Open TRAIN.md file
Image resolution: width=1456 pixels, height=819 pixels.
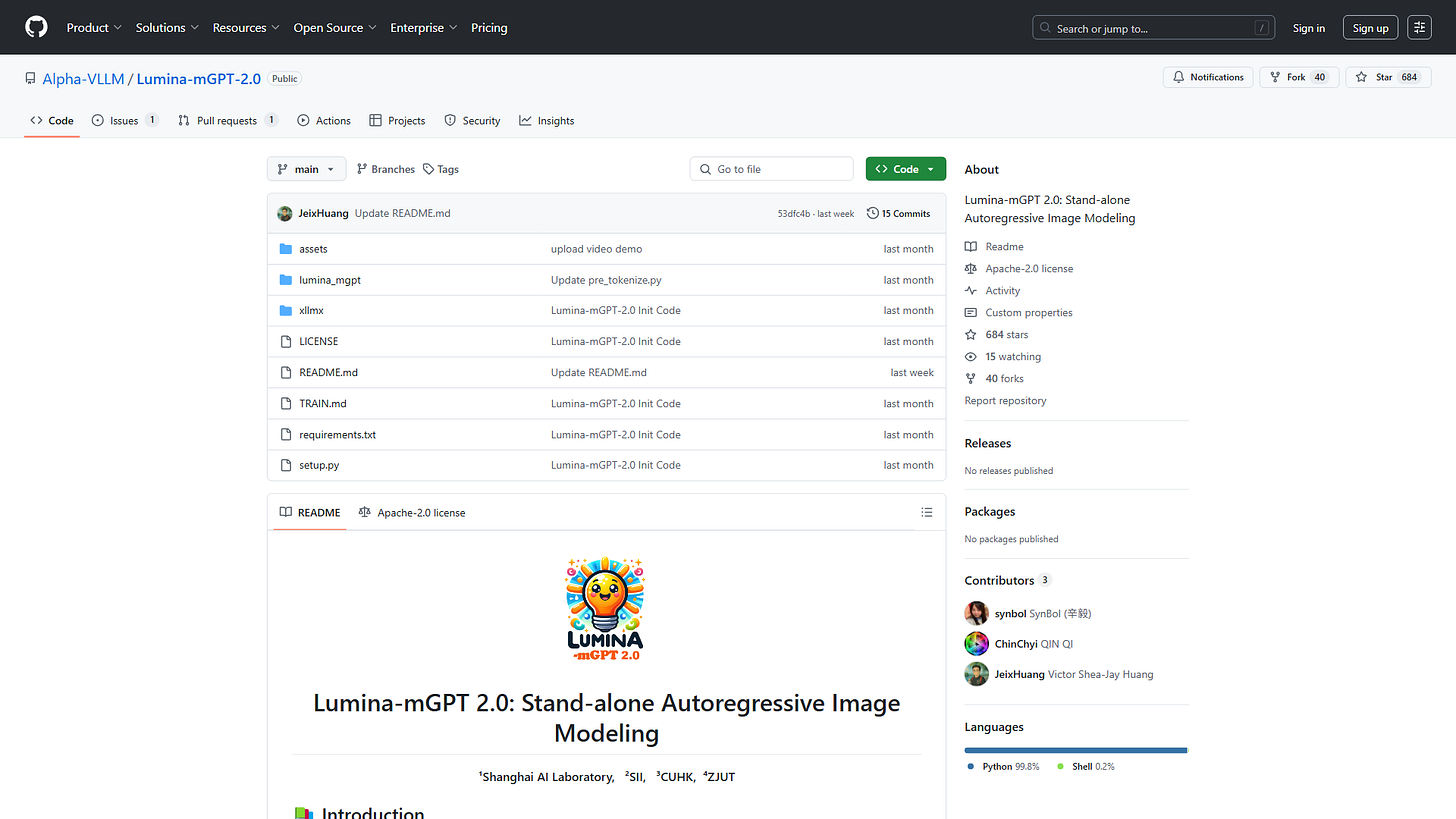[322, 403]
